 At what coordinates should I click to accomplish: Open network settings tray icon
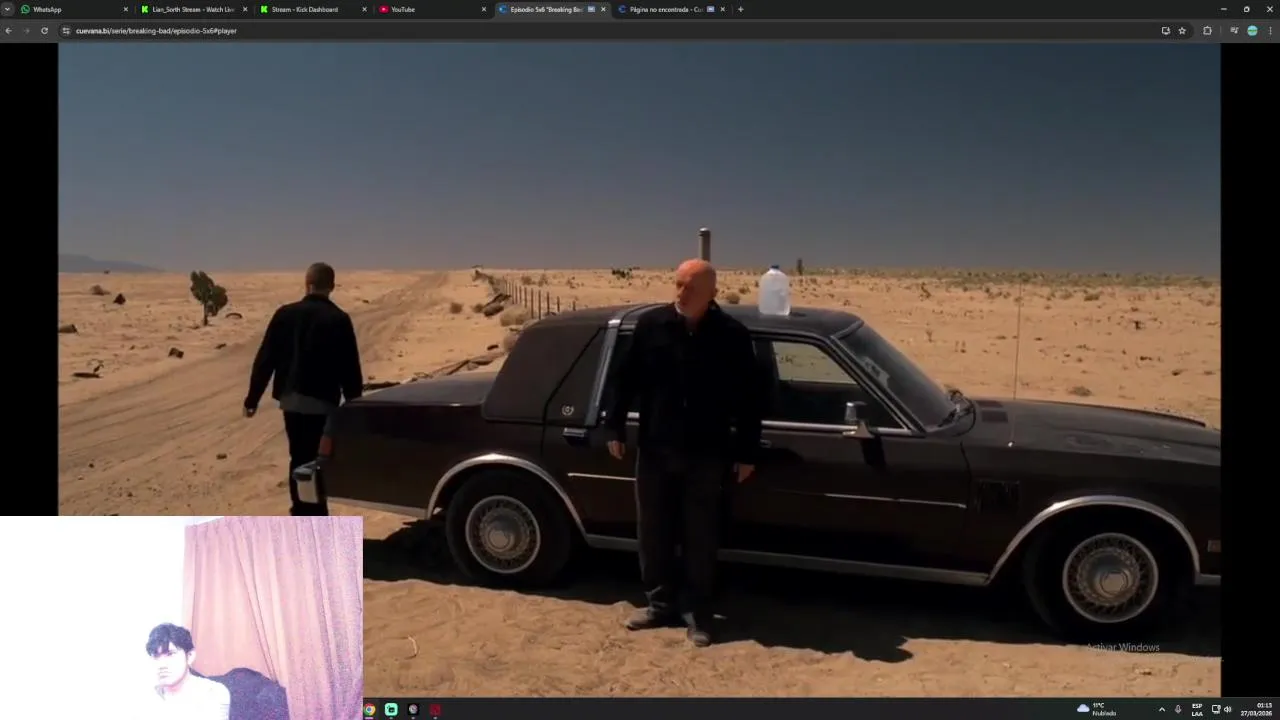pos(1216,709)
